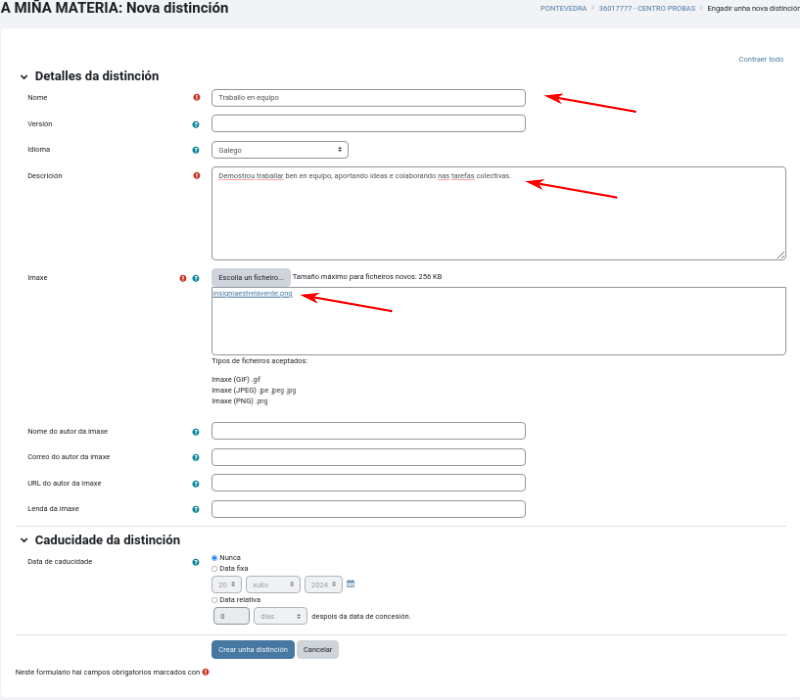Open the Idioma dropdown showing Galego

pyautogui.click(x=279, y=150)
